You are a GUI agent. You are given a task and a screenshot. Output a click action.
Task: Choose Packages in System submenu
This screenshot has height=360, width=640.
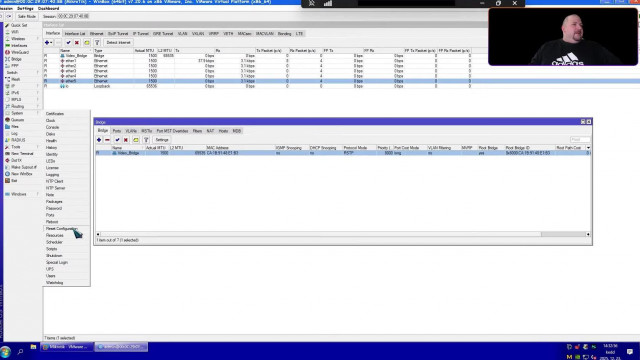[x=54, y=202]
